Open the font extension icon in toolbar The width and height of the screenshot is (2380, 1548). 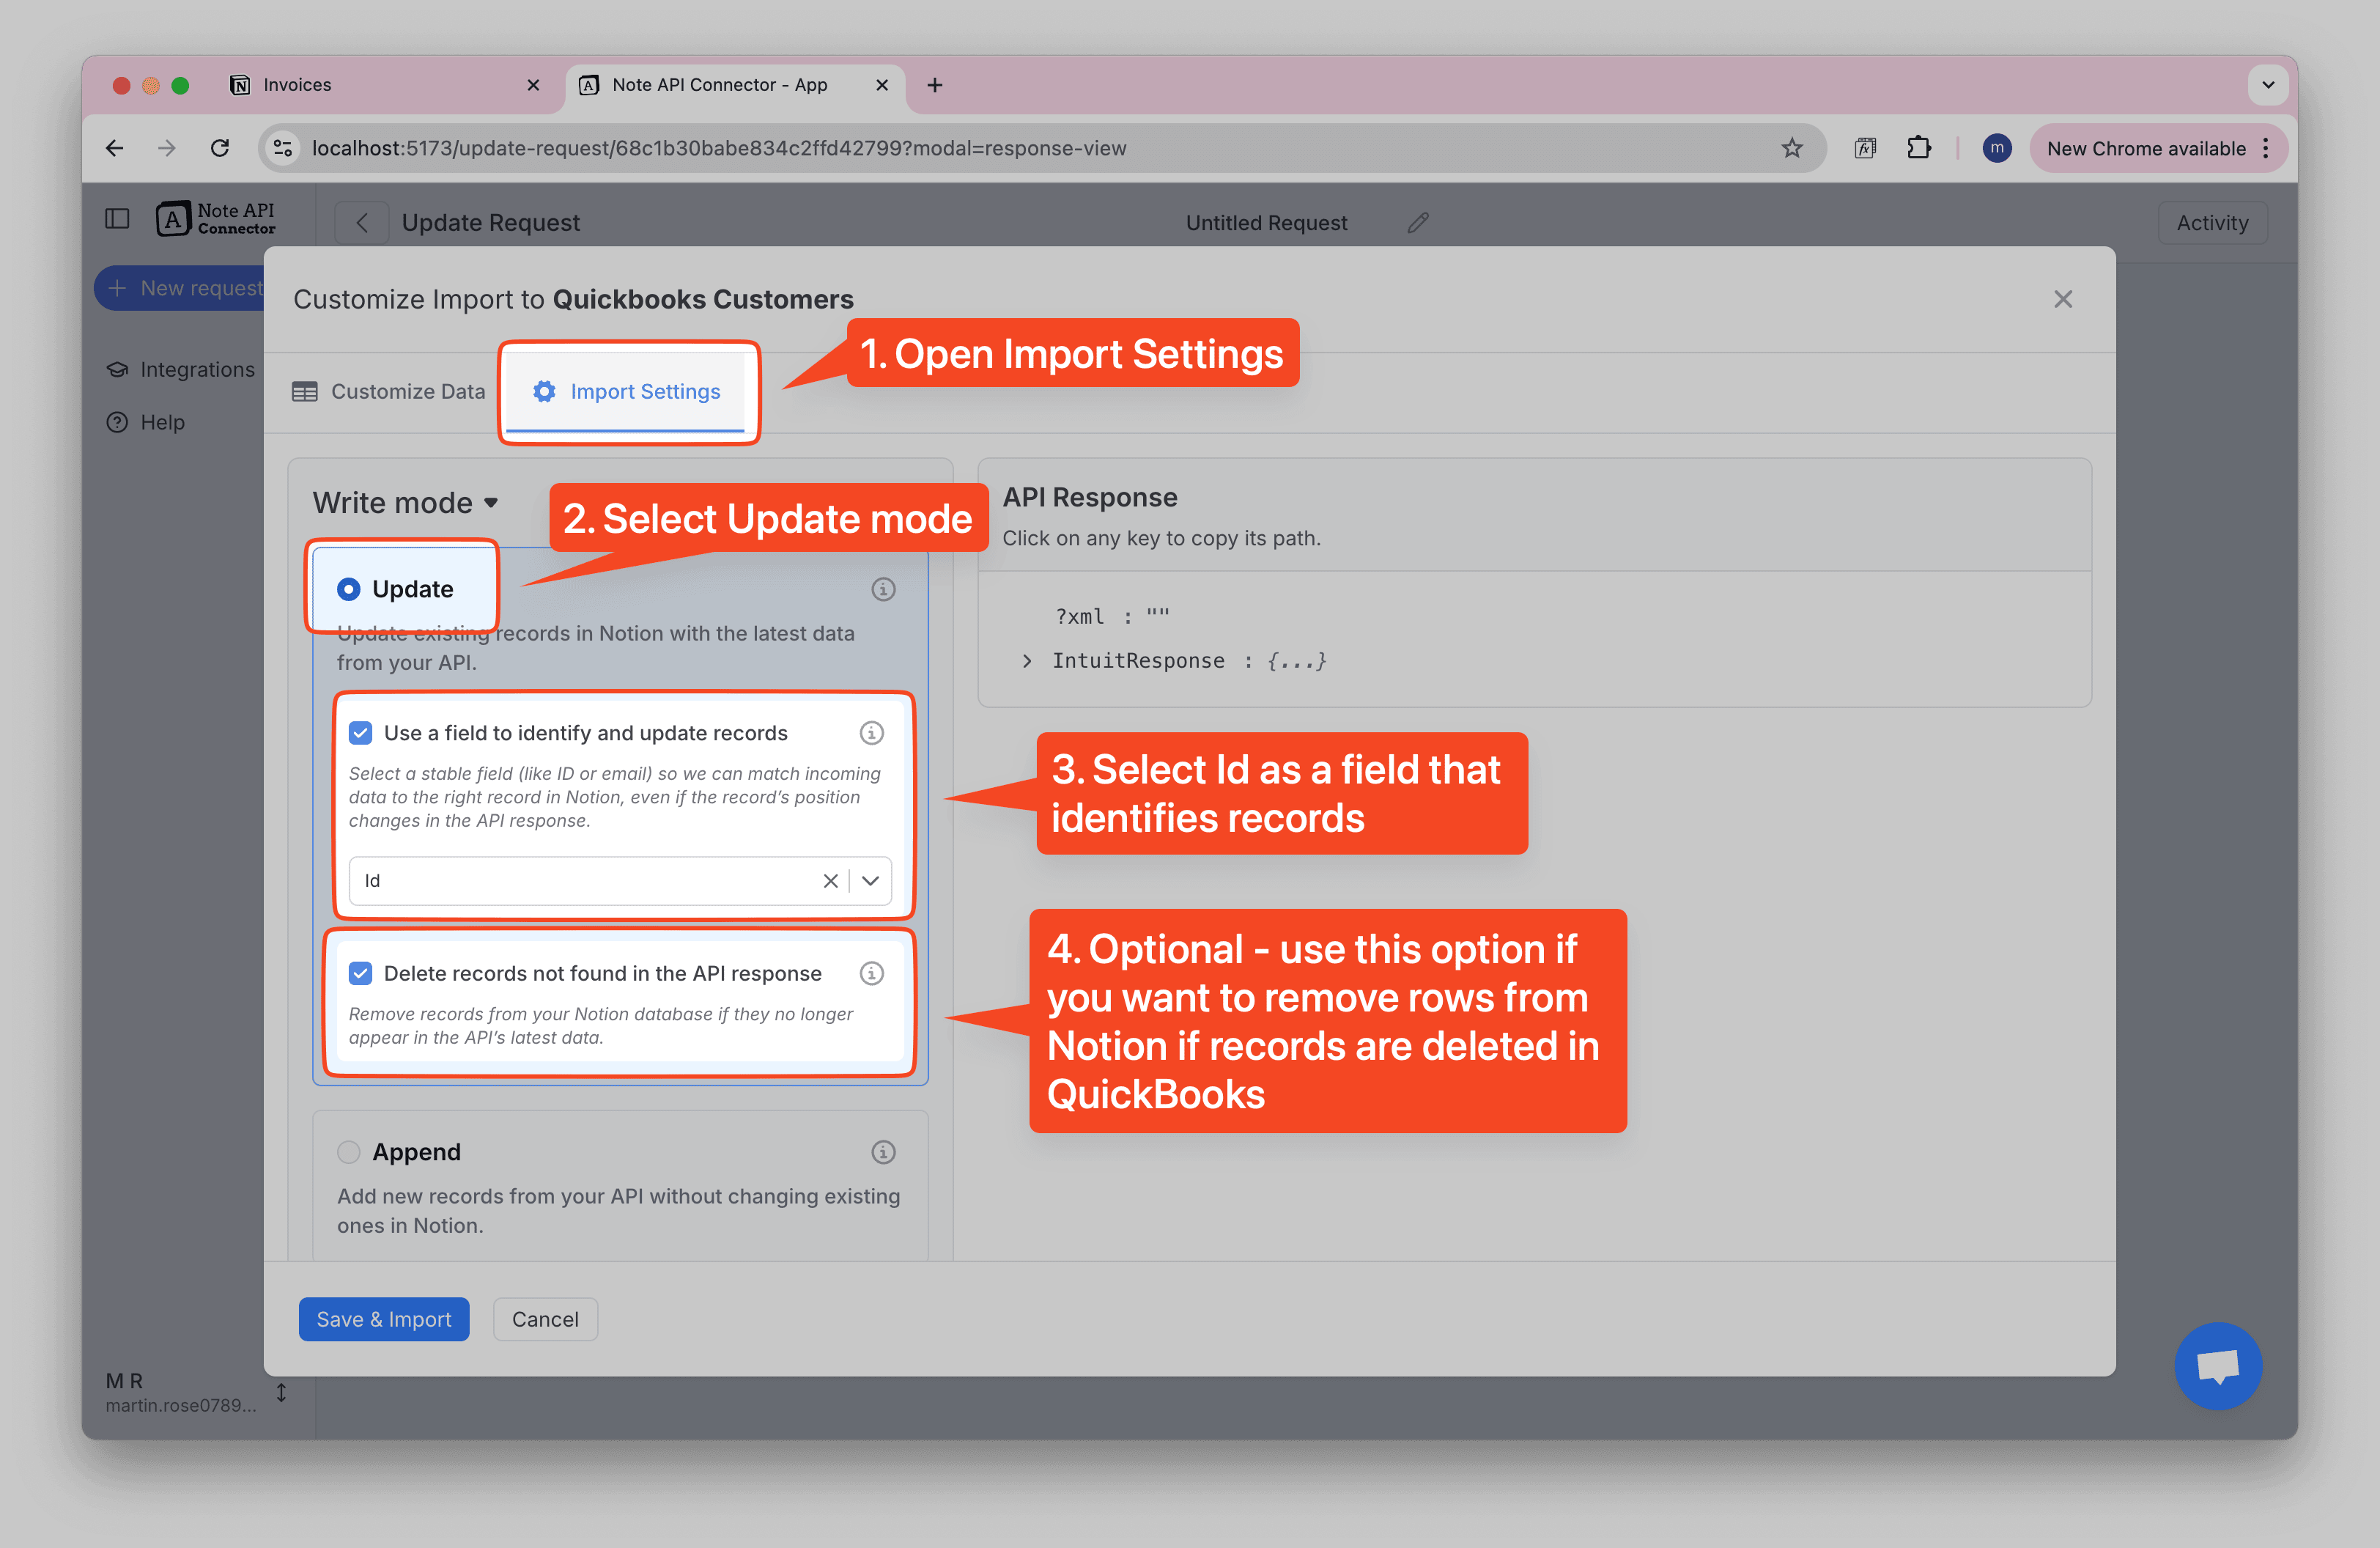pyautogui.click(x=1864, y=148)
